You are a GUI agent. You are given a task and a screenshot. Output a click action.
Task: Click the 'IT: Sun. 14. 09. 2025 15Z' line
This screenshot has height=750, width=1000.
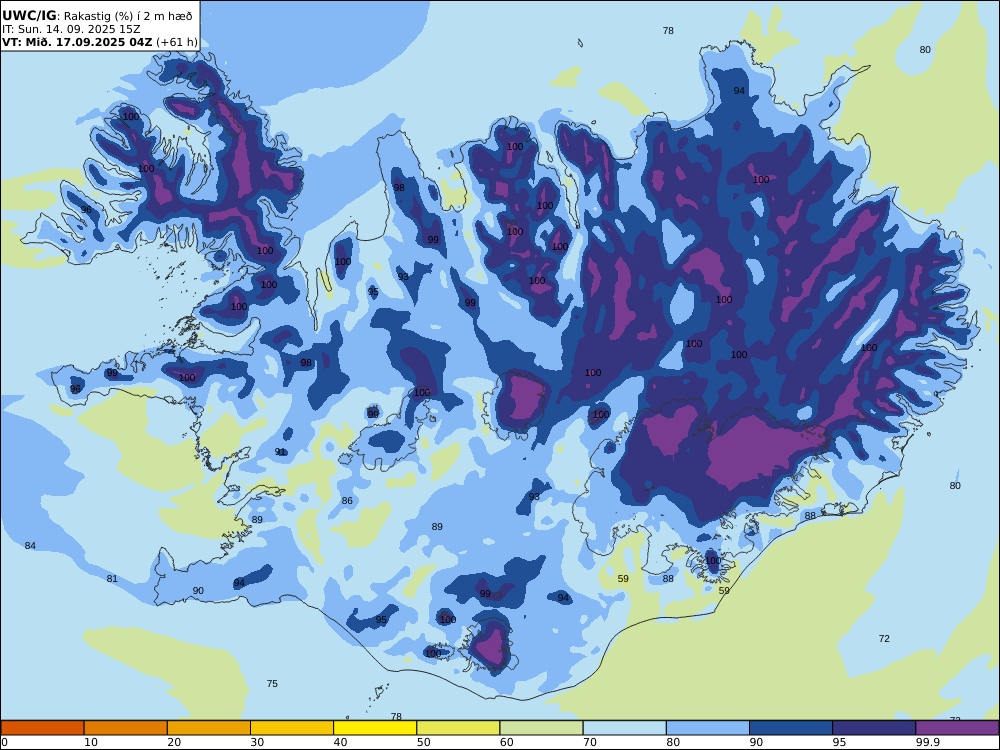tap(71, 29)
